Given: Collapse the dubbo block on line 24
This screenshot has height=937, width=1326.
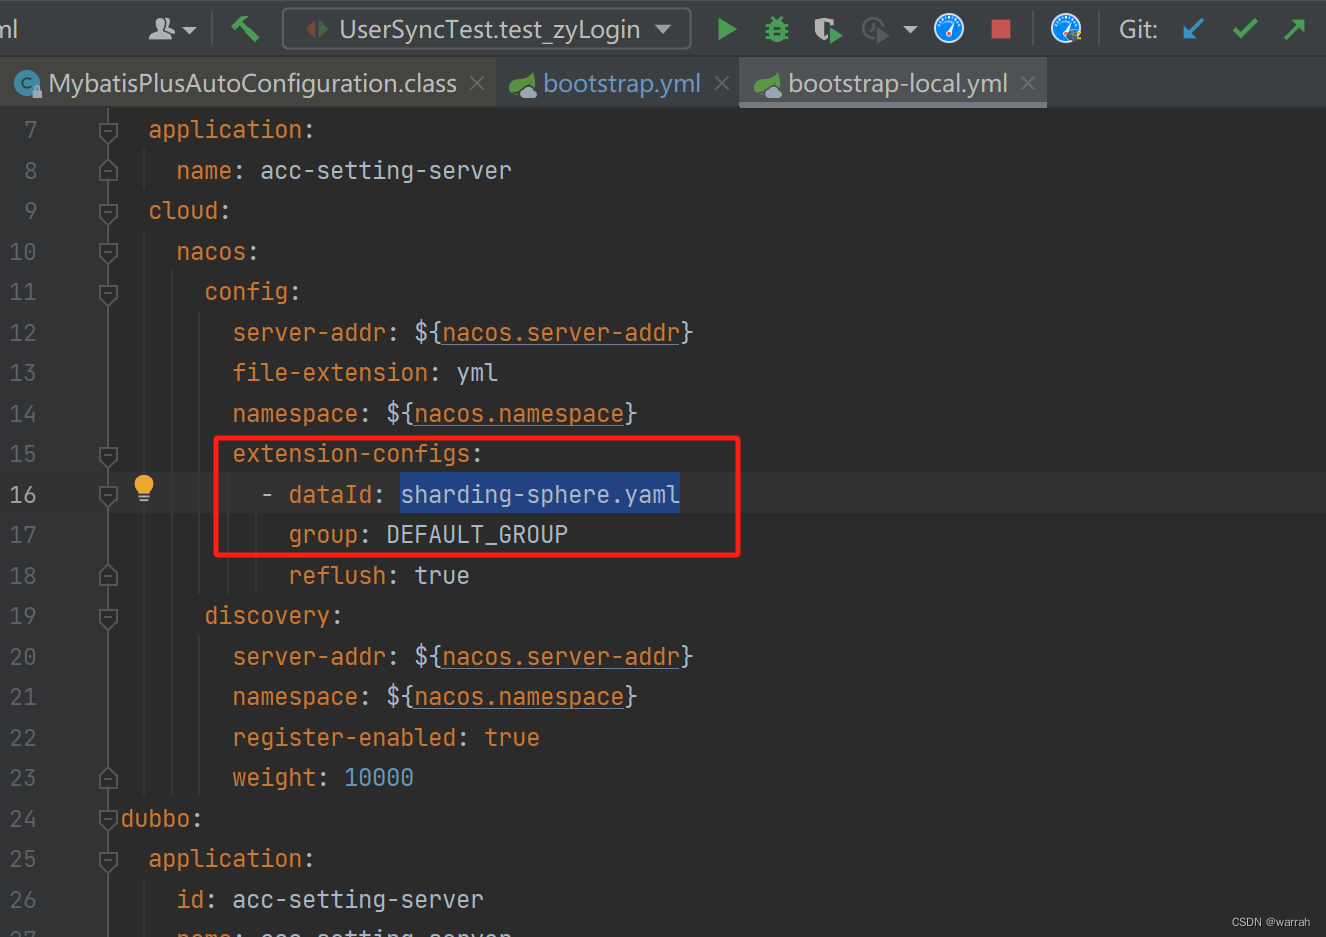Looking at the screenshot, I should [108, 819].
